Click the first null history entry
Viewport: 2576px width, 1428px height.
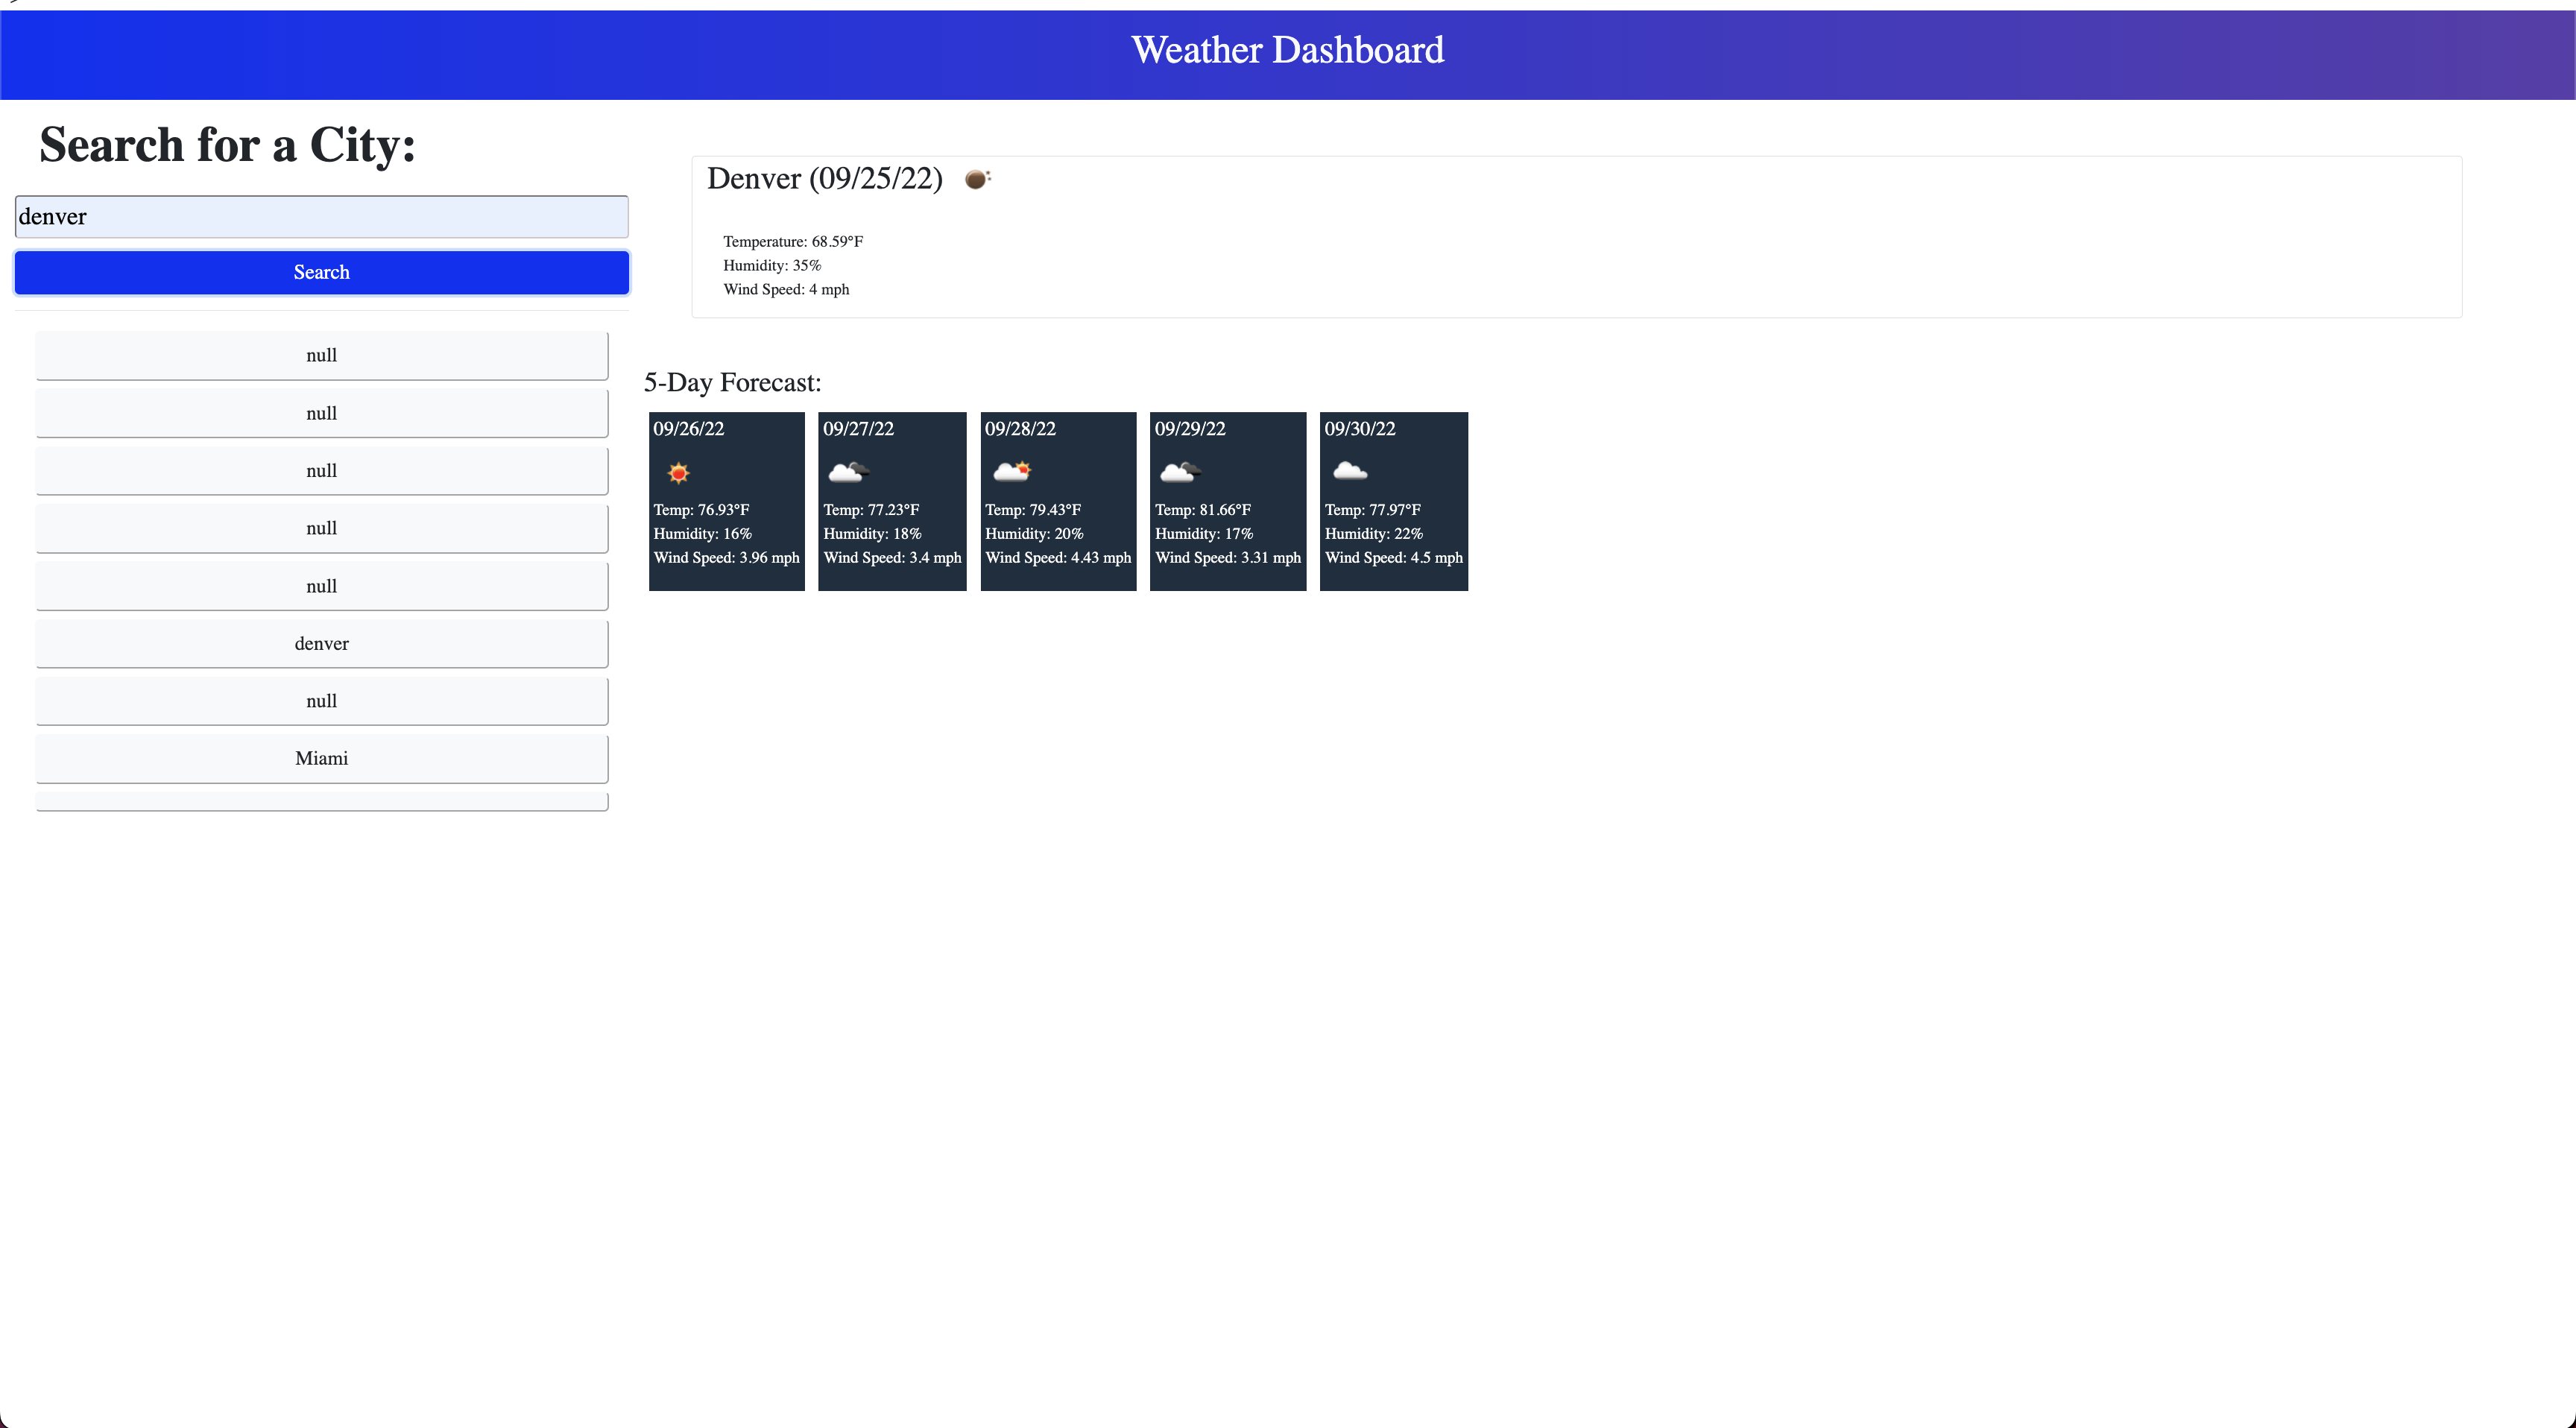tap(321, 355)
